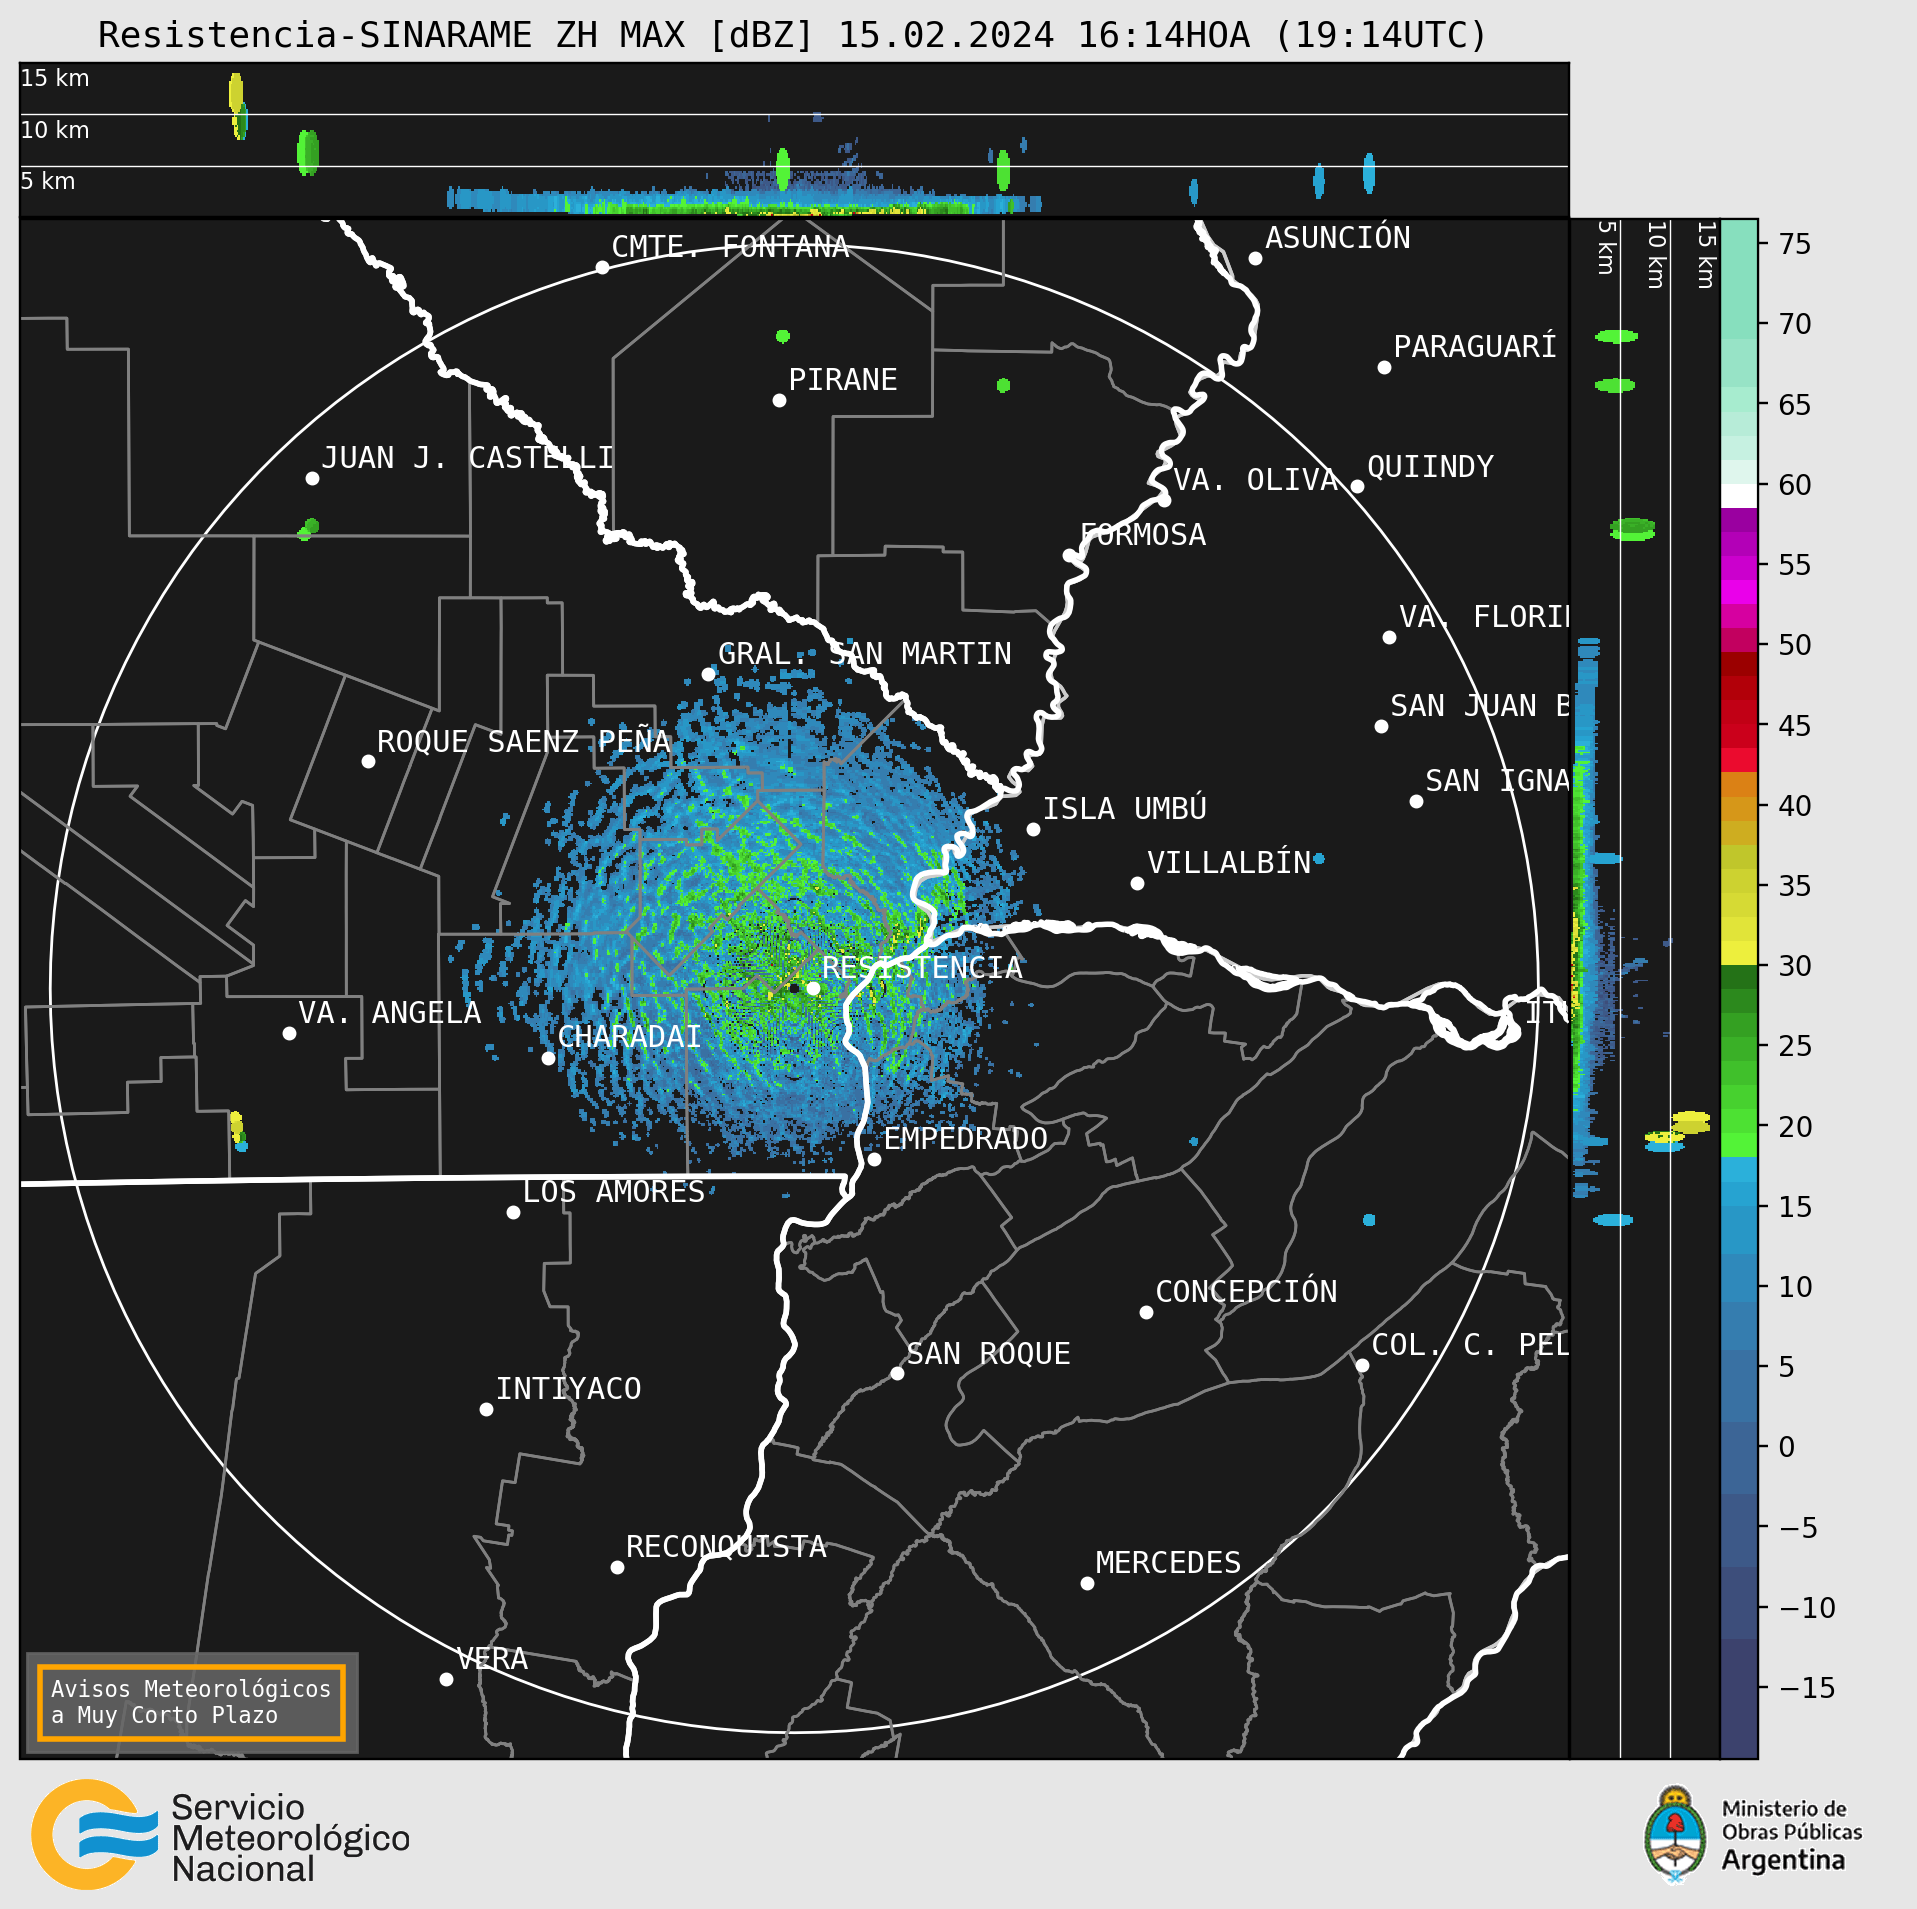The width and height of the screenshot is (1917, 1909).
Task: Click the SAN IGNA label
Action: pos(1498,781)
